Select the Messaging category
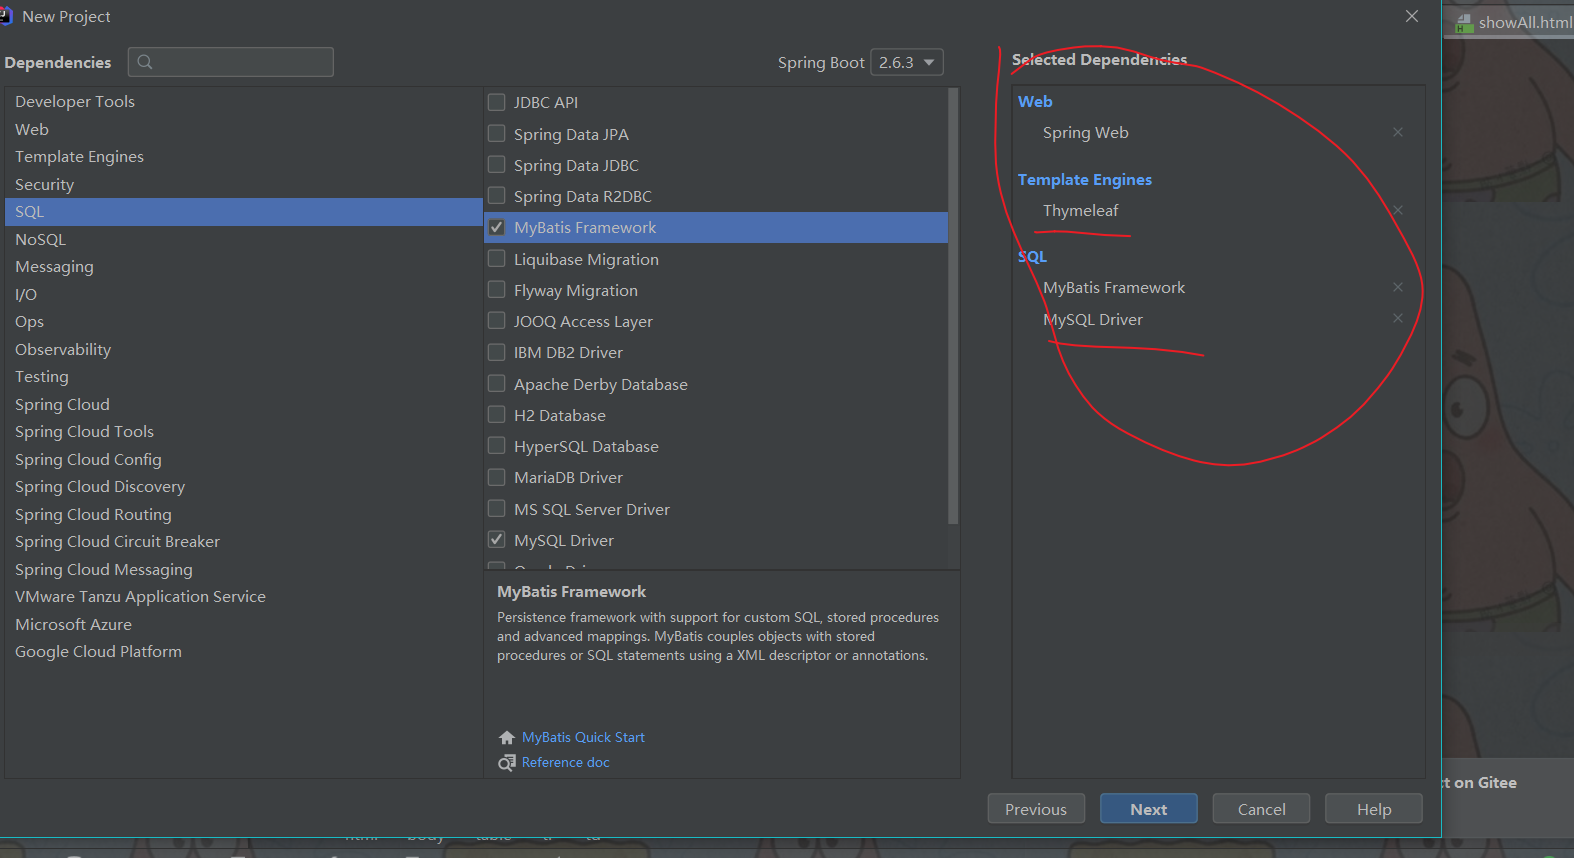 pos(244,267)
